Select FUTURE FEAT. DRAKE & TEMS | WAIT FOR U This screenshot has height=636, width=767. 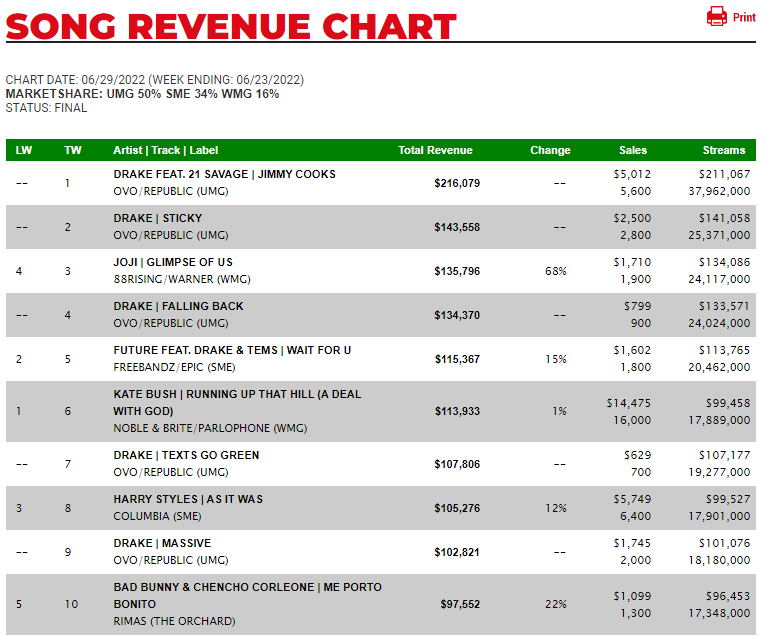click(x=232, y=350)
